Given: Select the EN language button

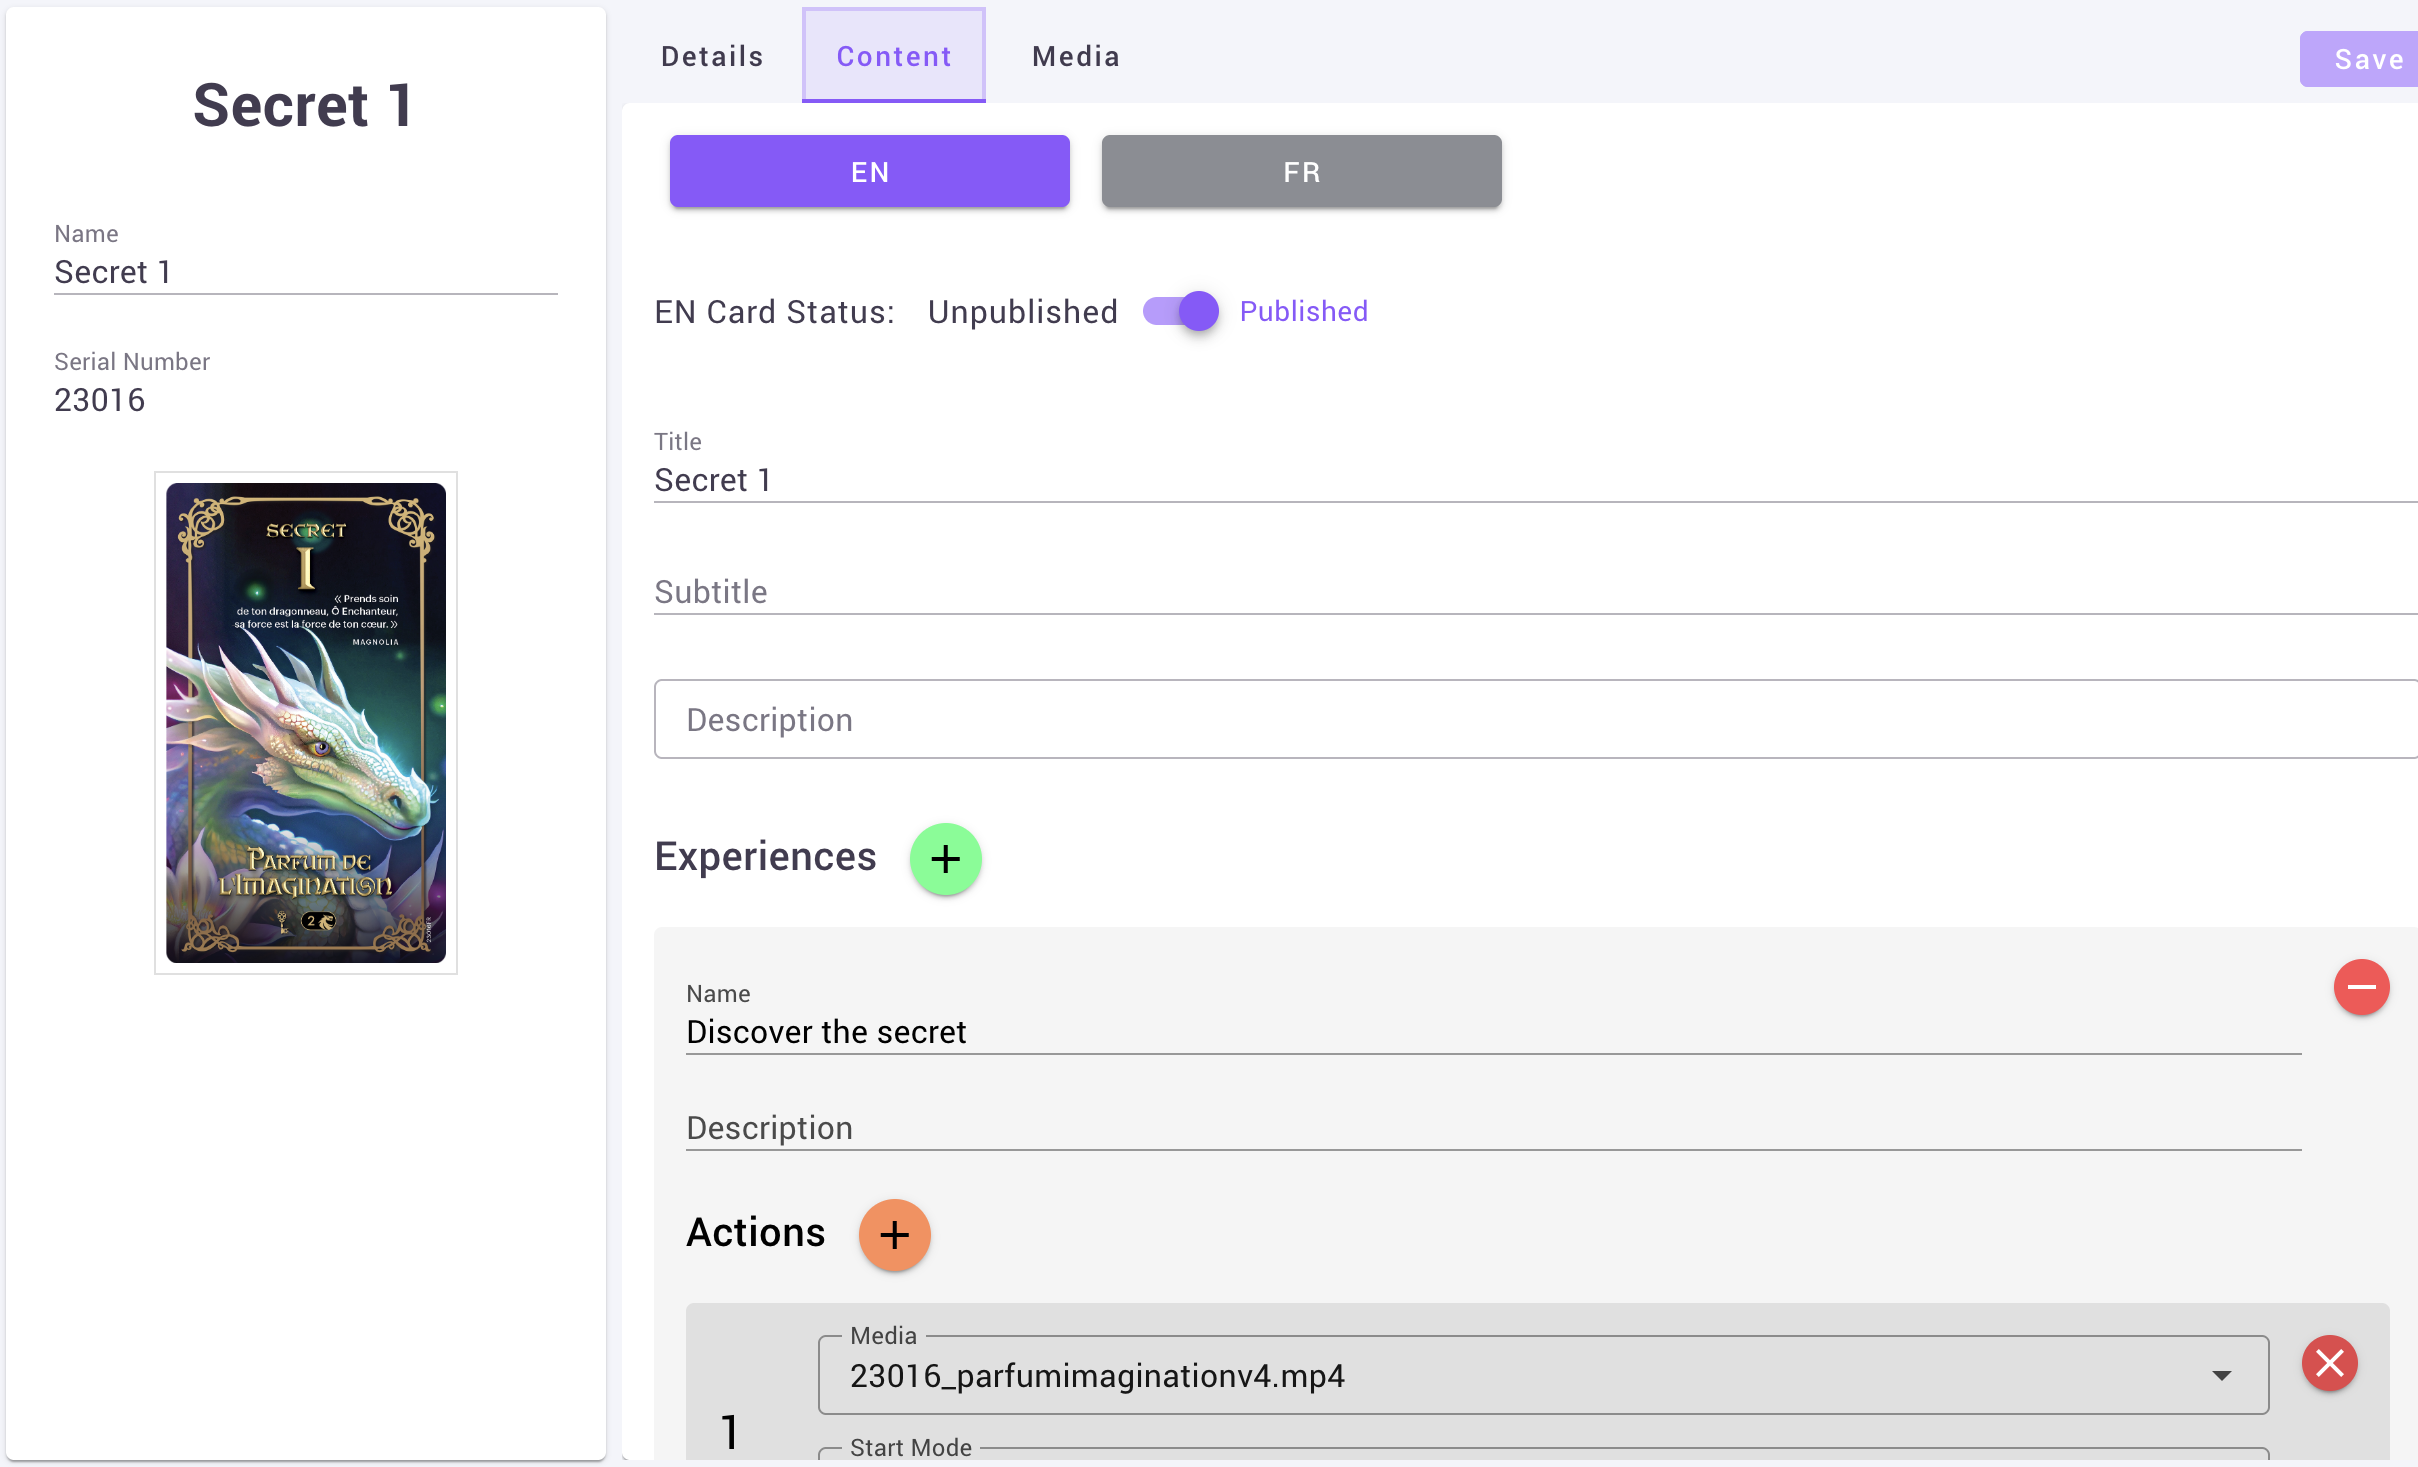Looking at the screenshot, I should (869, 172).
